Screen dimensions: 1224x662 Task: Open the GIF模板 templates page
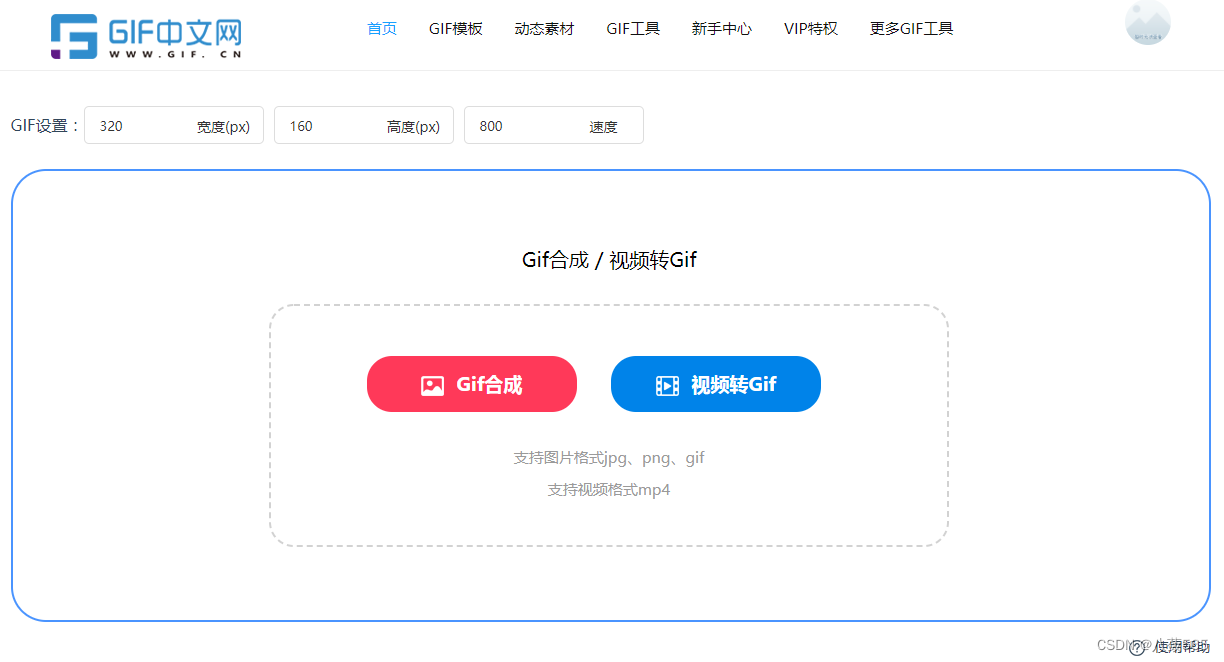tap(455, 29)
